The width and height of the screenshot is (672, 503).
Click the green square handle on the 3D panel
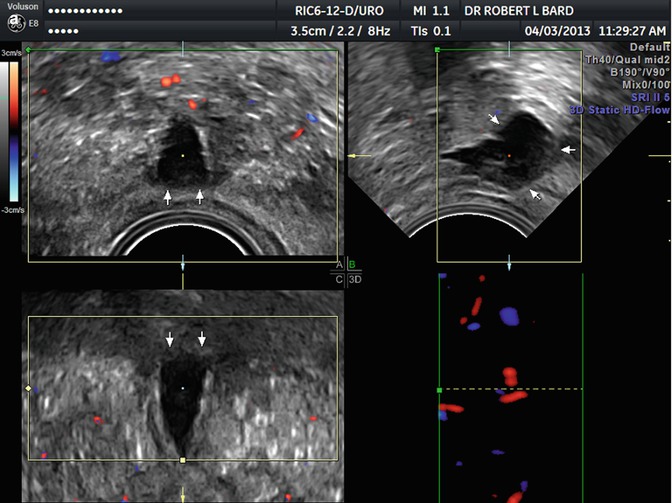[439, 389]
